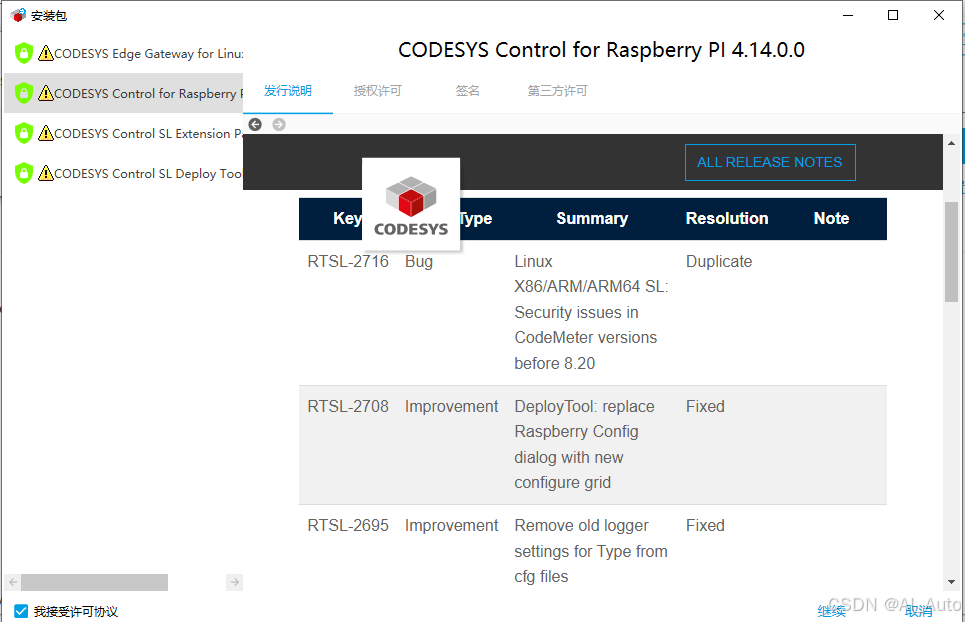Switch to the 授权许可 tab

377,91
